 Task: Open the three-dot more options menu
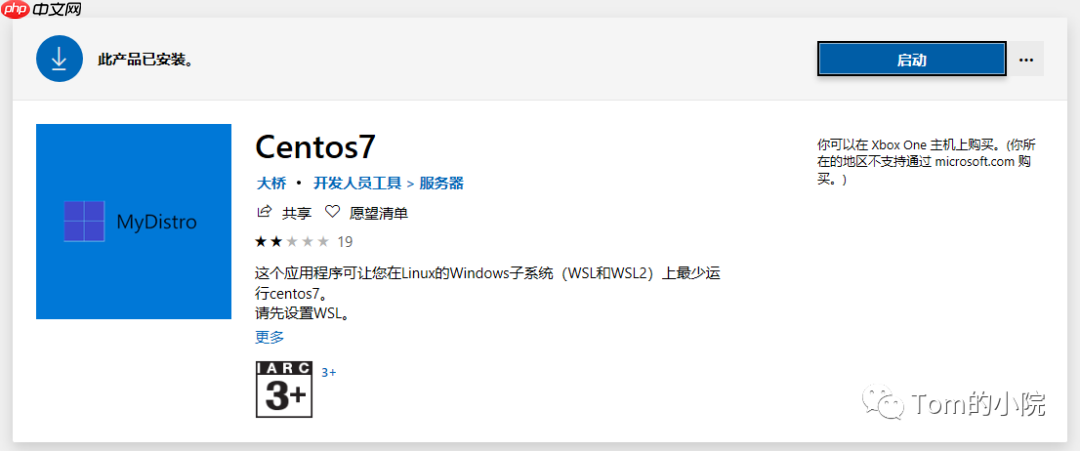point(1026,60)
